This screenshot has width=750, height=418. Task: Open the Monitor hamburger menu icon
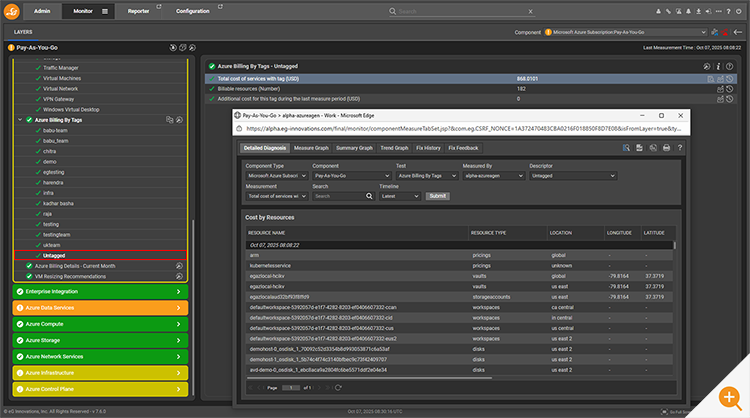(105, 11)
